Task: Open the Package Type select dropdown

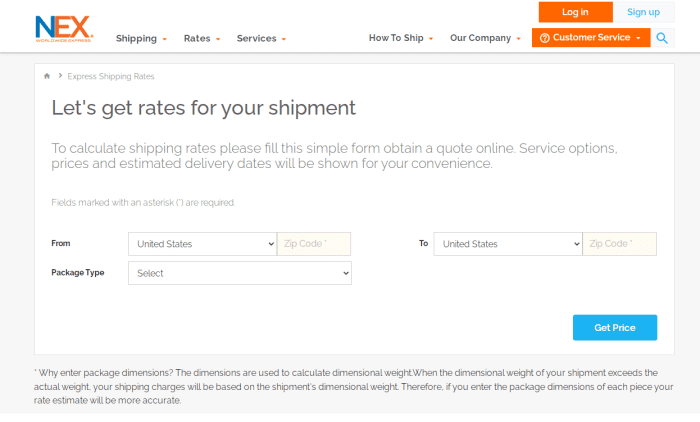Action: point(240,273)
